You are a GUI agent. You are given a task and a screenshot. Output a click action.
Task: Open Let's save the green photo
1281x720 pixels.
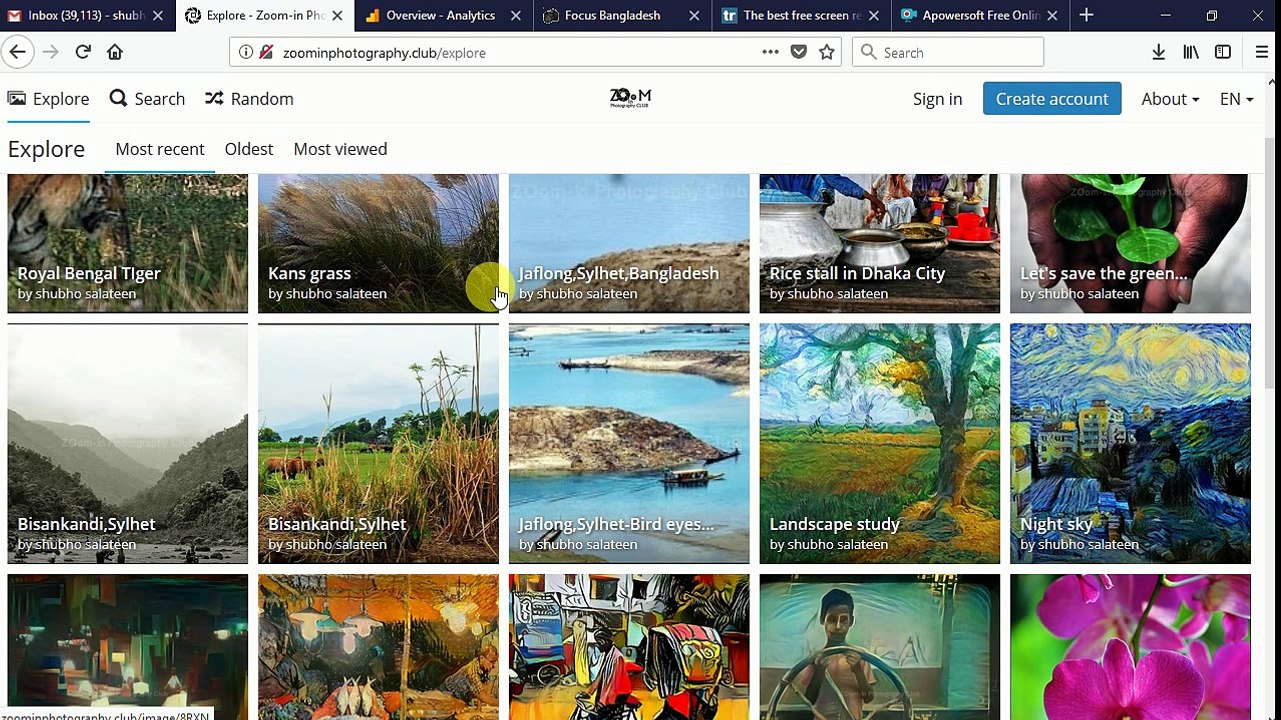coord(1130,243)
